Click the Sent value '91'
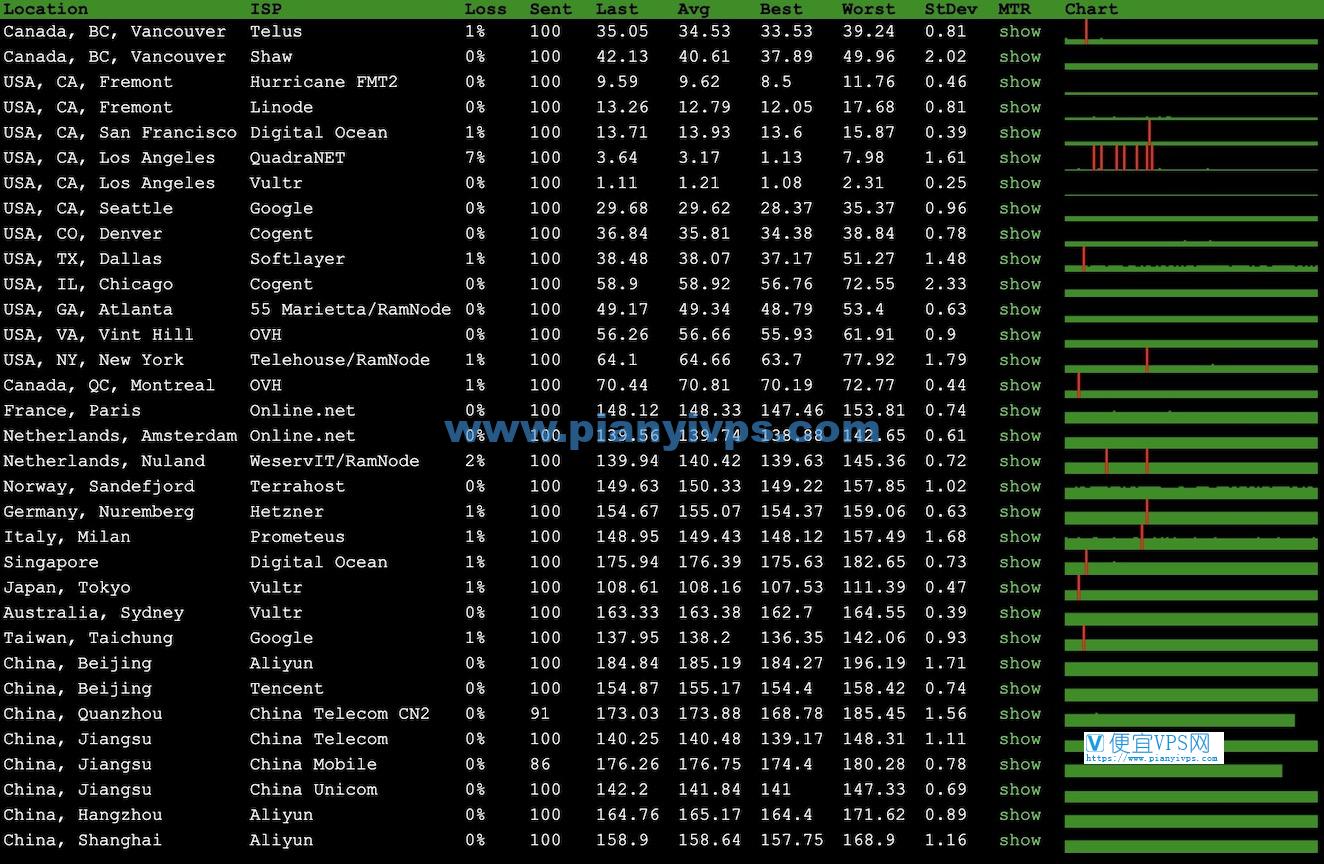 tap(540, 713)
